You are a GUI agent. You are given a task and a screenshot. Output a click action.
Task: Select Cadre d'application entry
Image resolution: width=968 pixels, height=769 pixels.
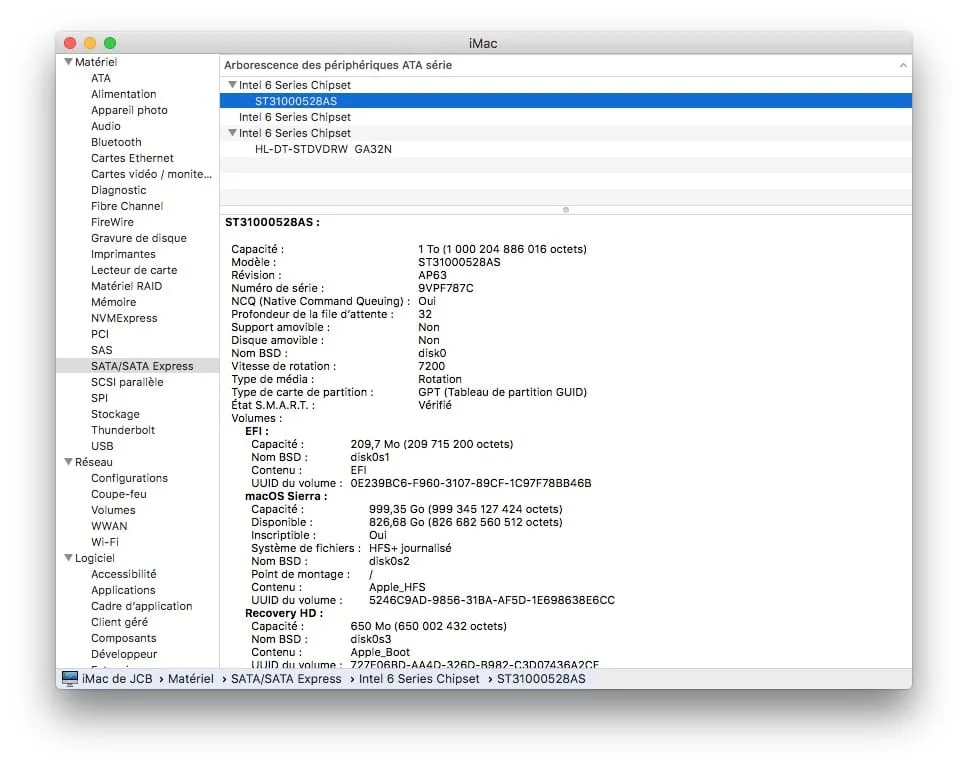click(x=141, y=606)
